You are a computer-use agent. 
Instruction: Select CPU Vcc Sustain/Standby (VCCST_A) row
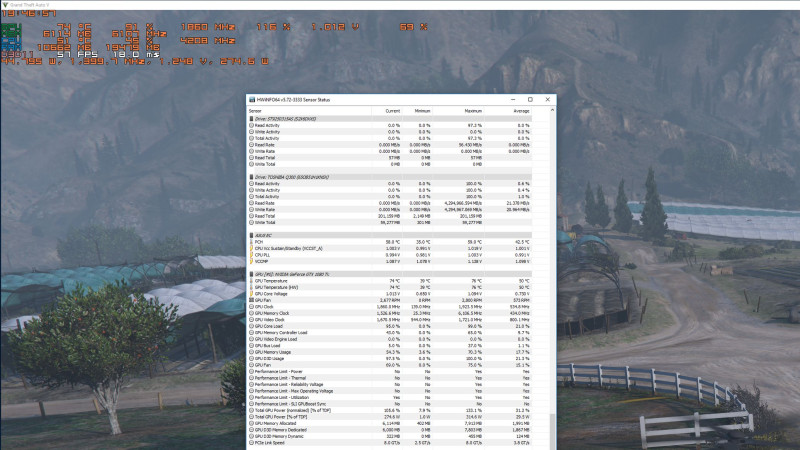pos(389,248)
